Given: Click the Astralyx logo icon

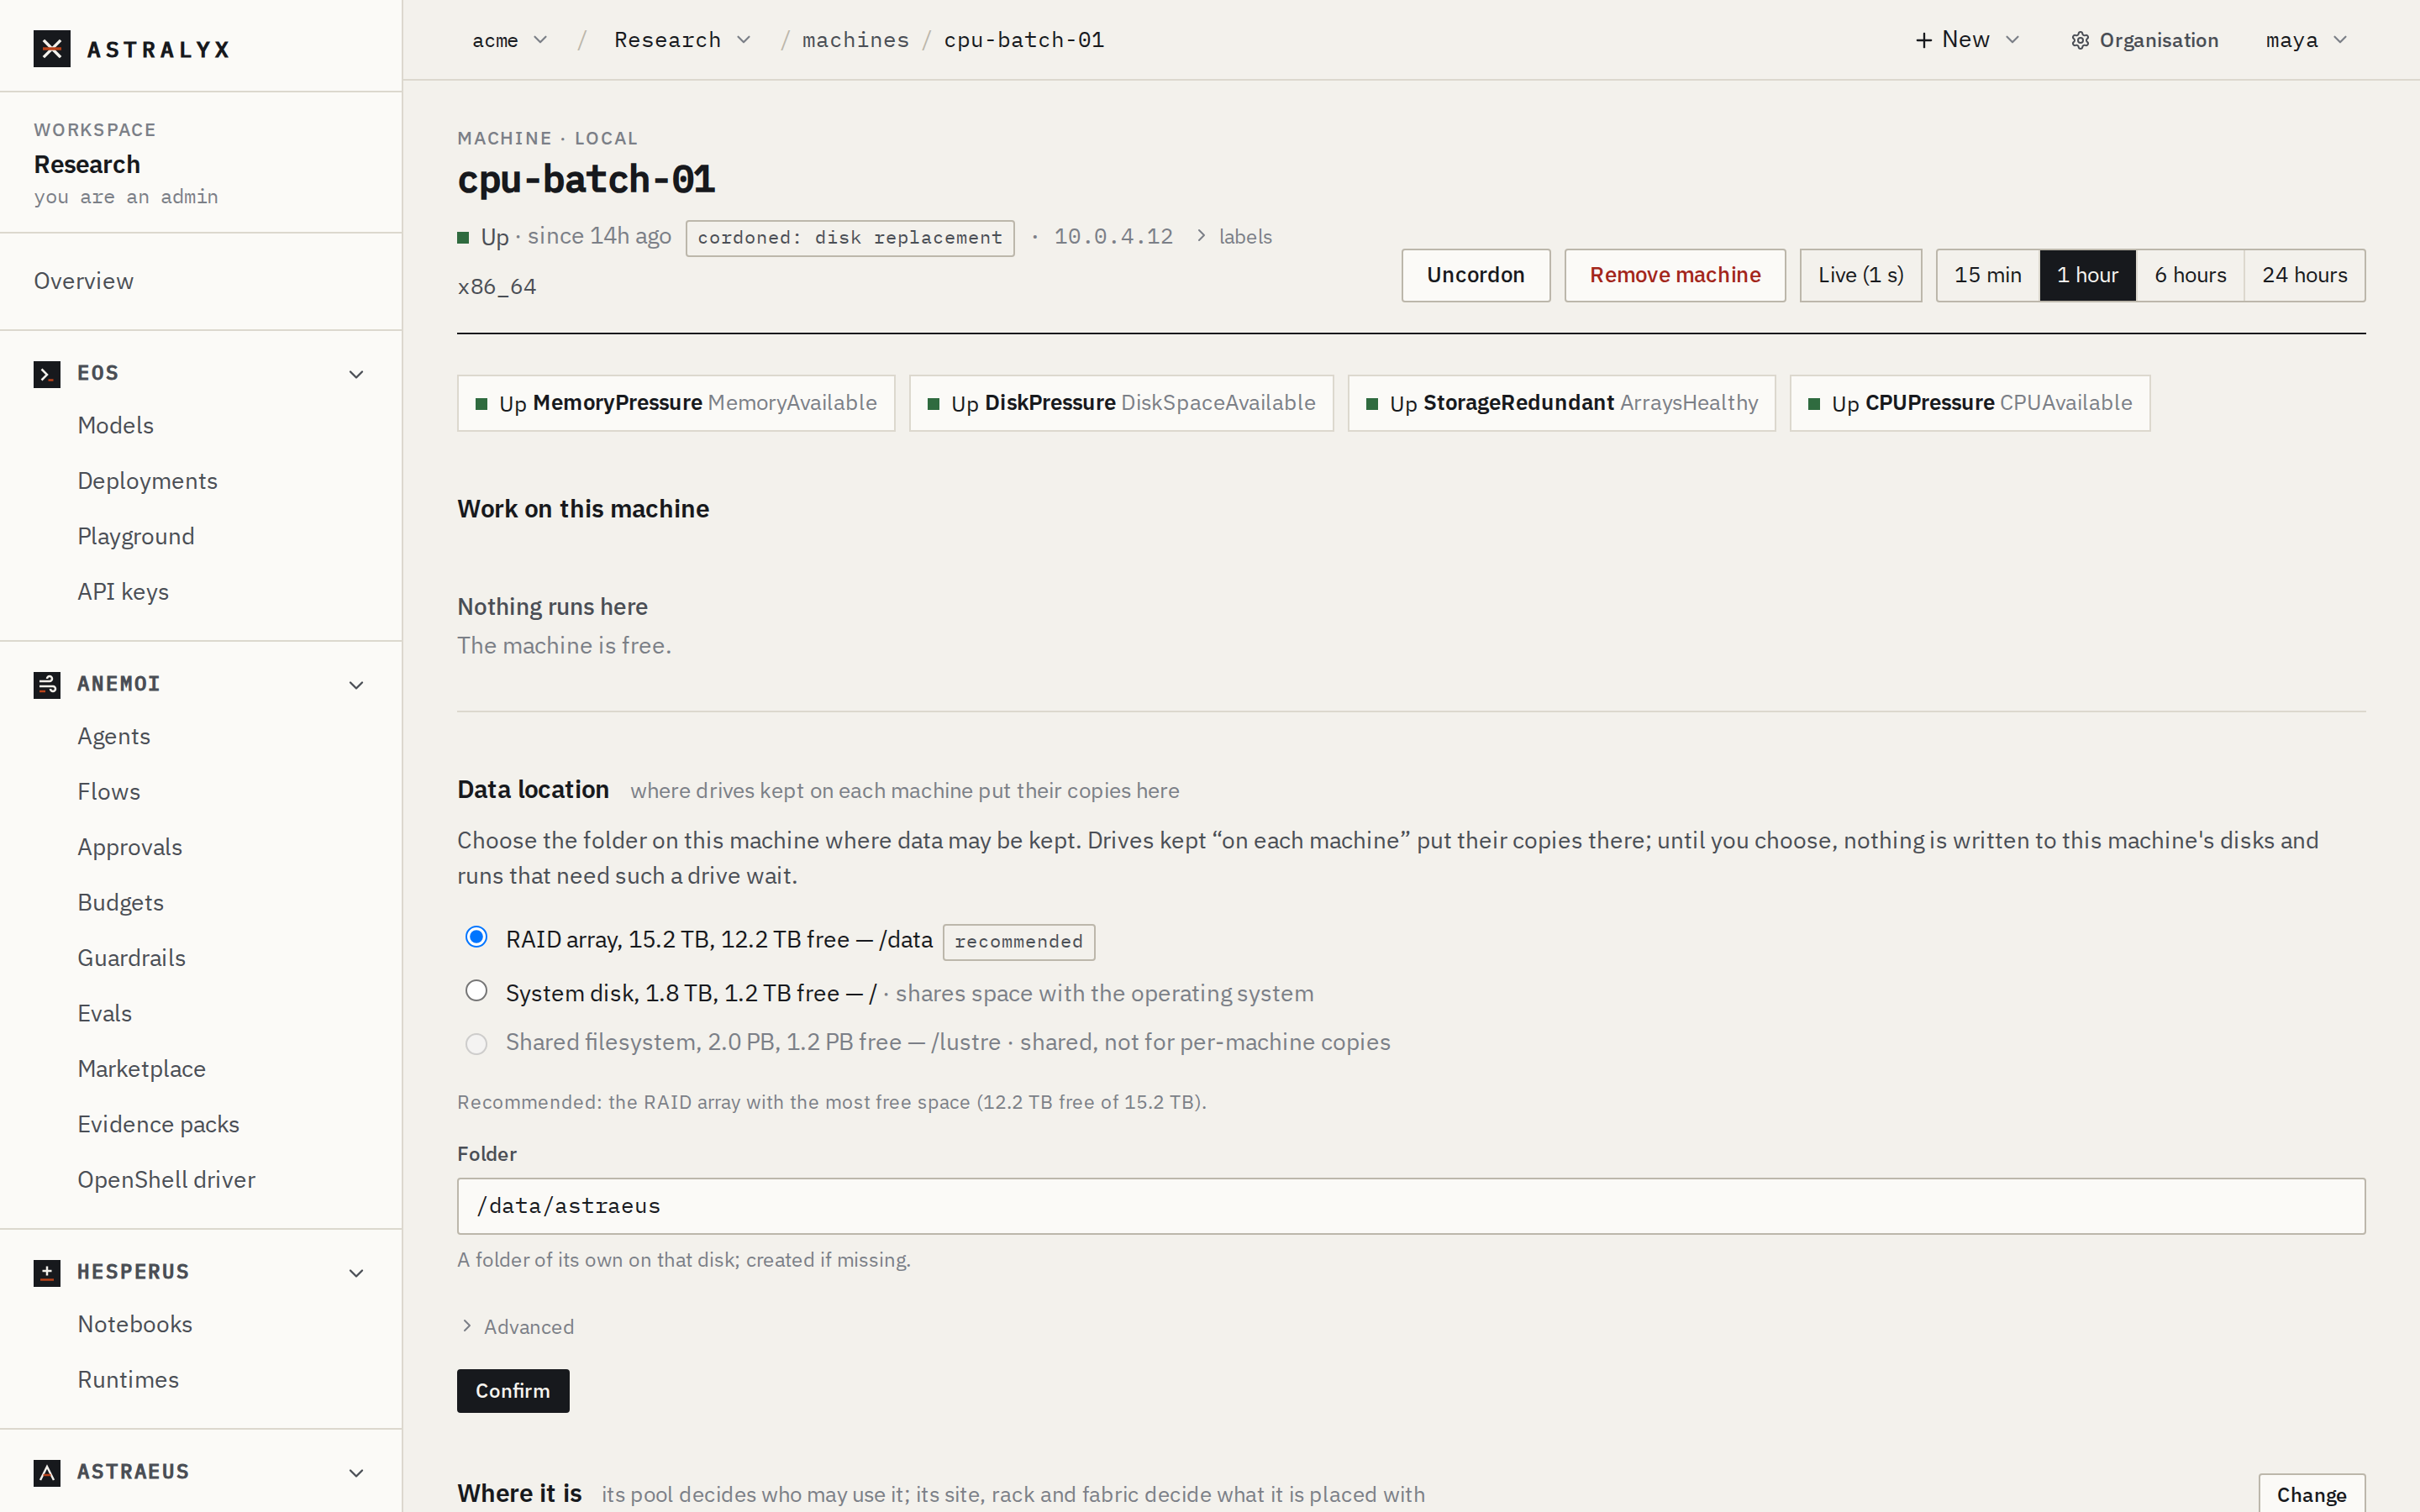Looking at the screenshot, I should (52, 48).
